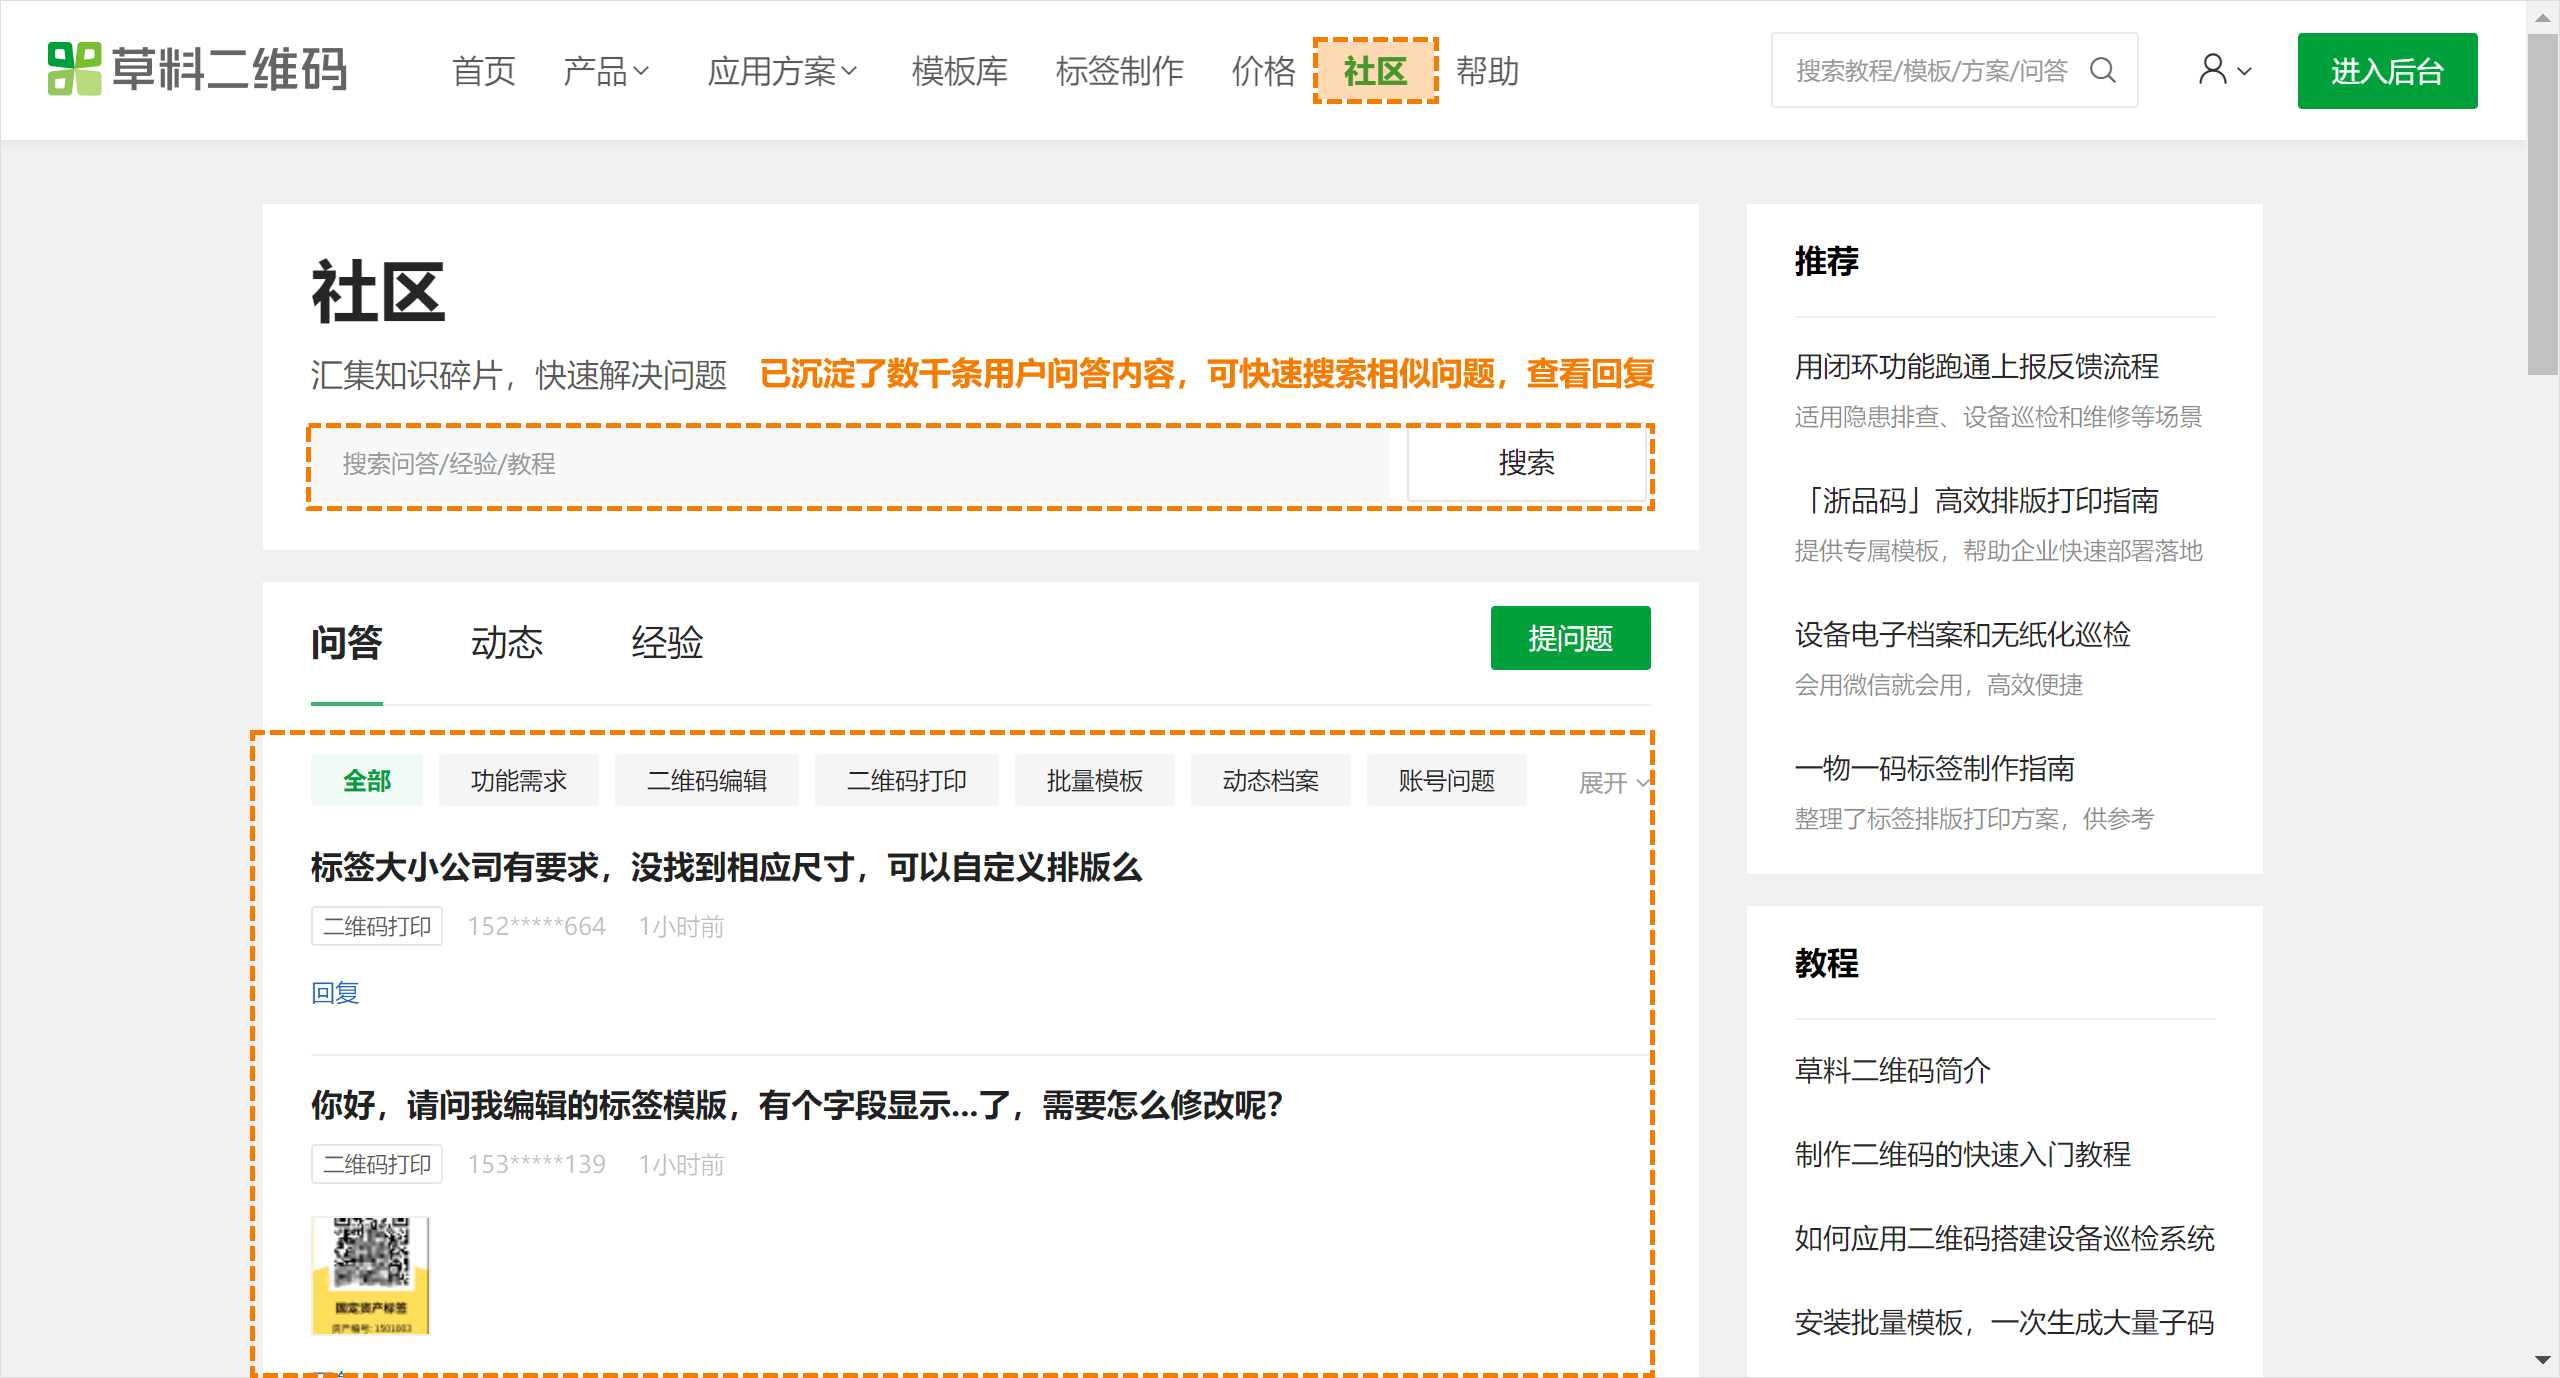This screenshot has height=1378, width=2560.
Task: Filter by 批量模板 tag
Action: coord(1095,780)
